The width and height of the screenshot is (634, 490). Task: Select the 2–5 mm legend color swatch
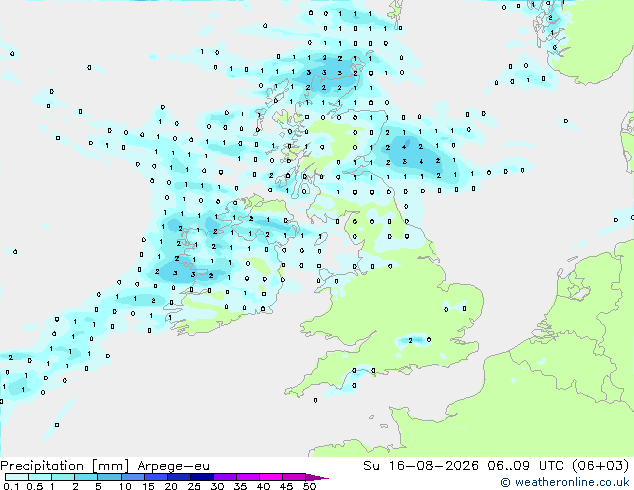(x=86, y=477)
